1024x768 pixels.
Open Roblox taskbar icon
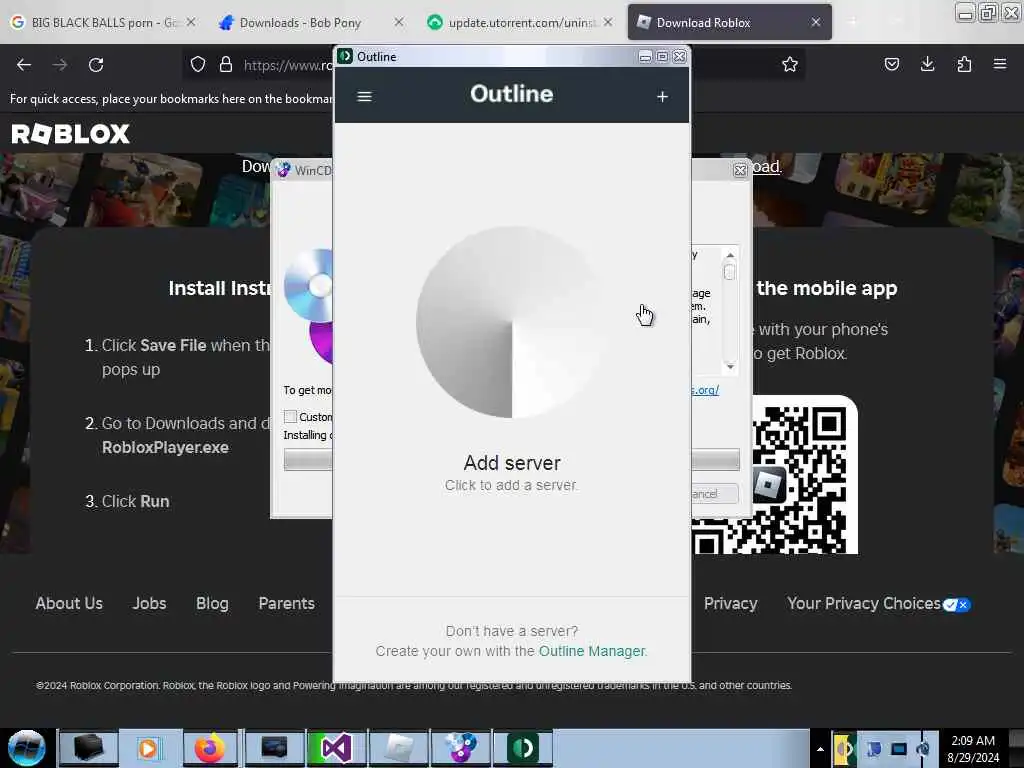point(398,748)
